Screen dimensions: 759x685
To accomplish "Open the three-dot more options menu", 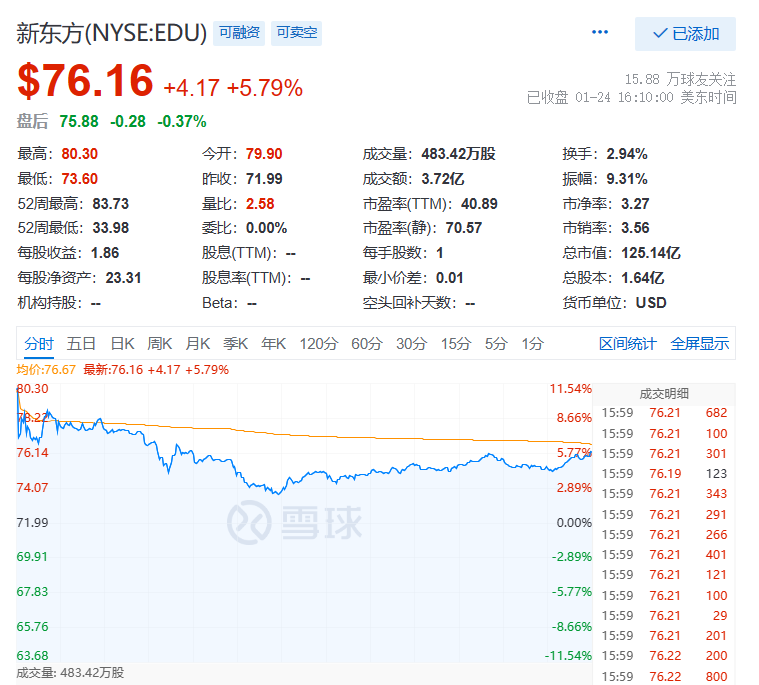I will coord(600,32).
